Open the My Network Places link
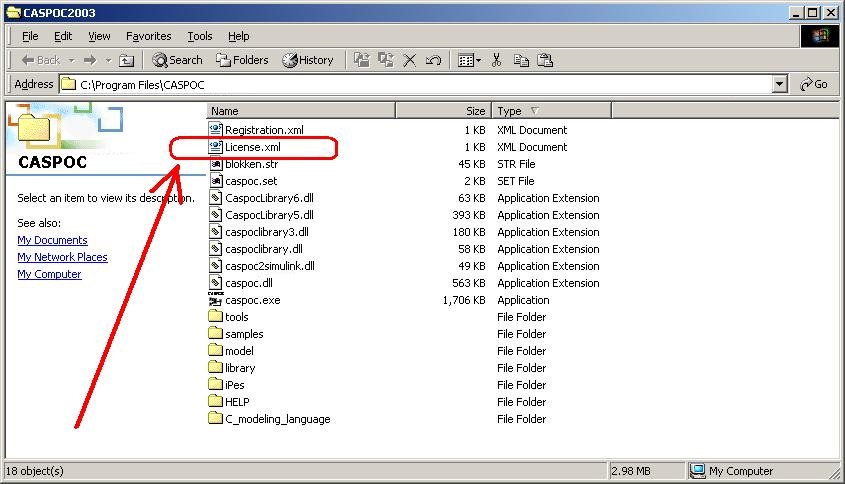 pos(63,257)
